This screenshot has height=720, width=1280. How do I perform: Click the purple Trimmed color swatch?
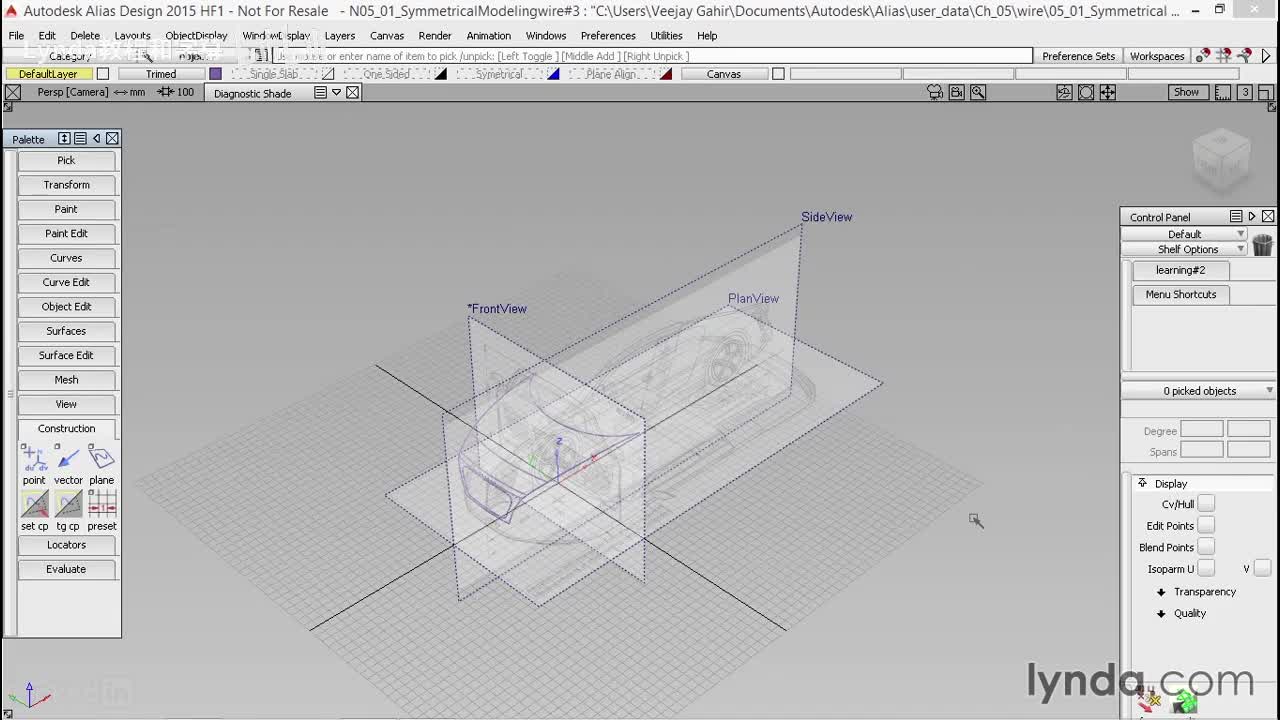[x=215, y=74]
